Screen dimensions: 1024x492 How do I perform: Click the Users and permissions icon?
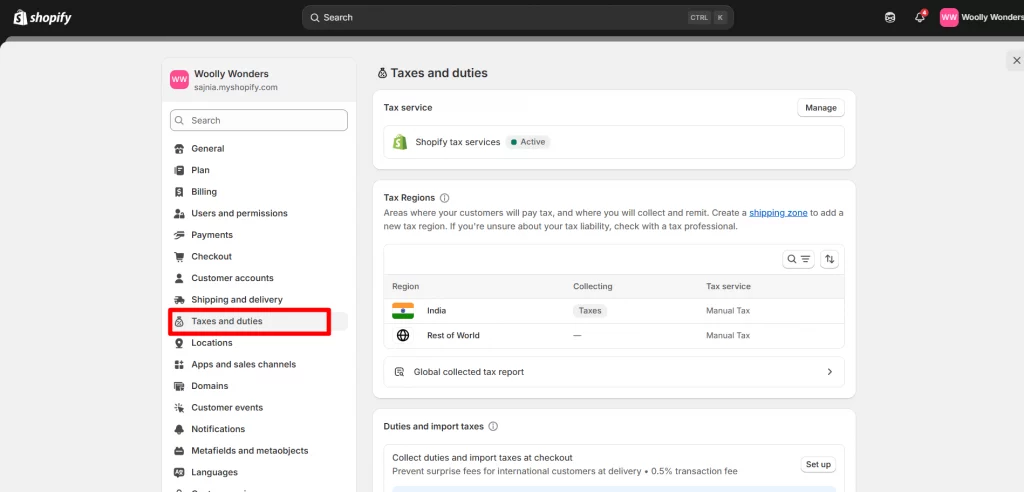point(179,214)
